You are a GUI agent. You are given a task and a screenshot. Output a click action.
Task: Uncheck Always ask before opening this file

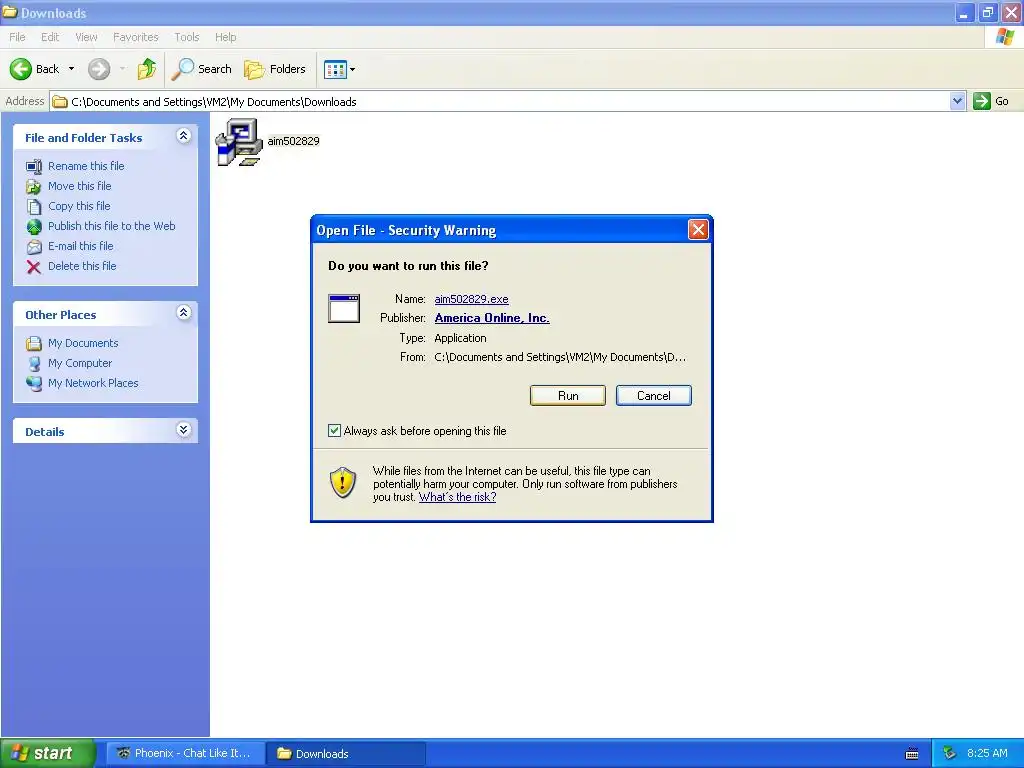pyautogui.click(x=334, y=430)
